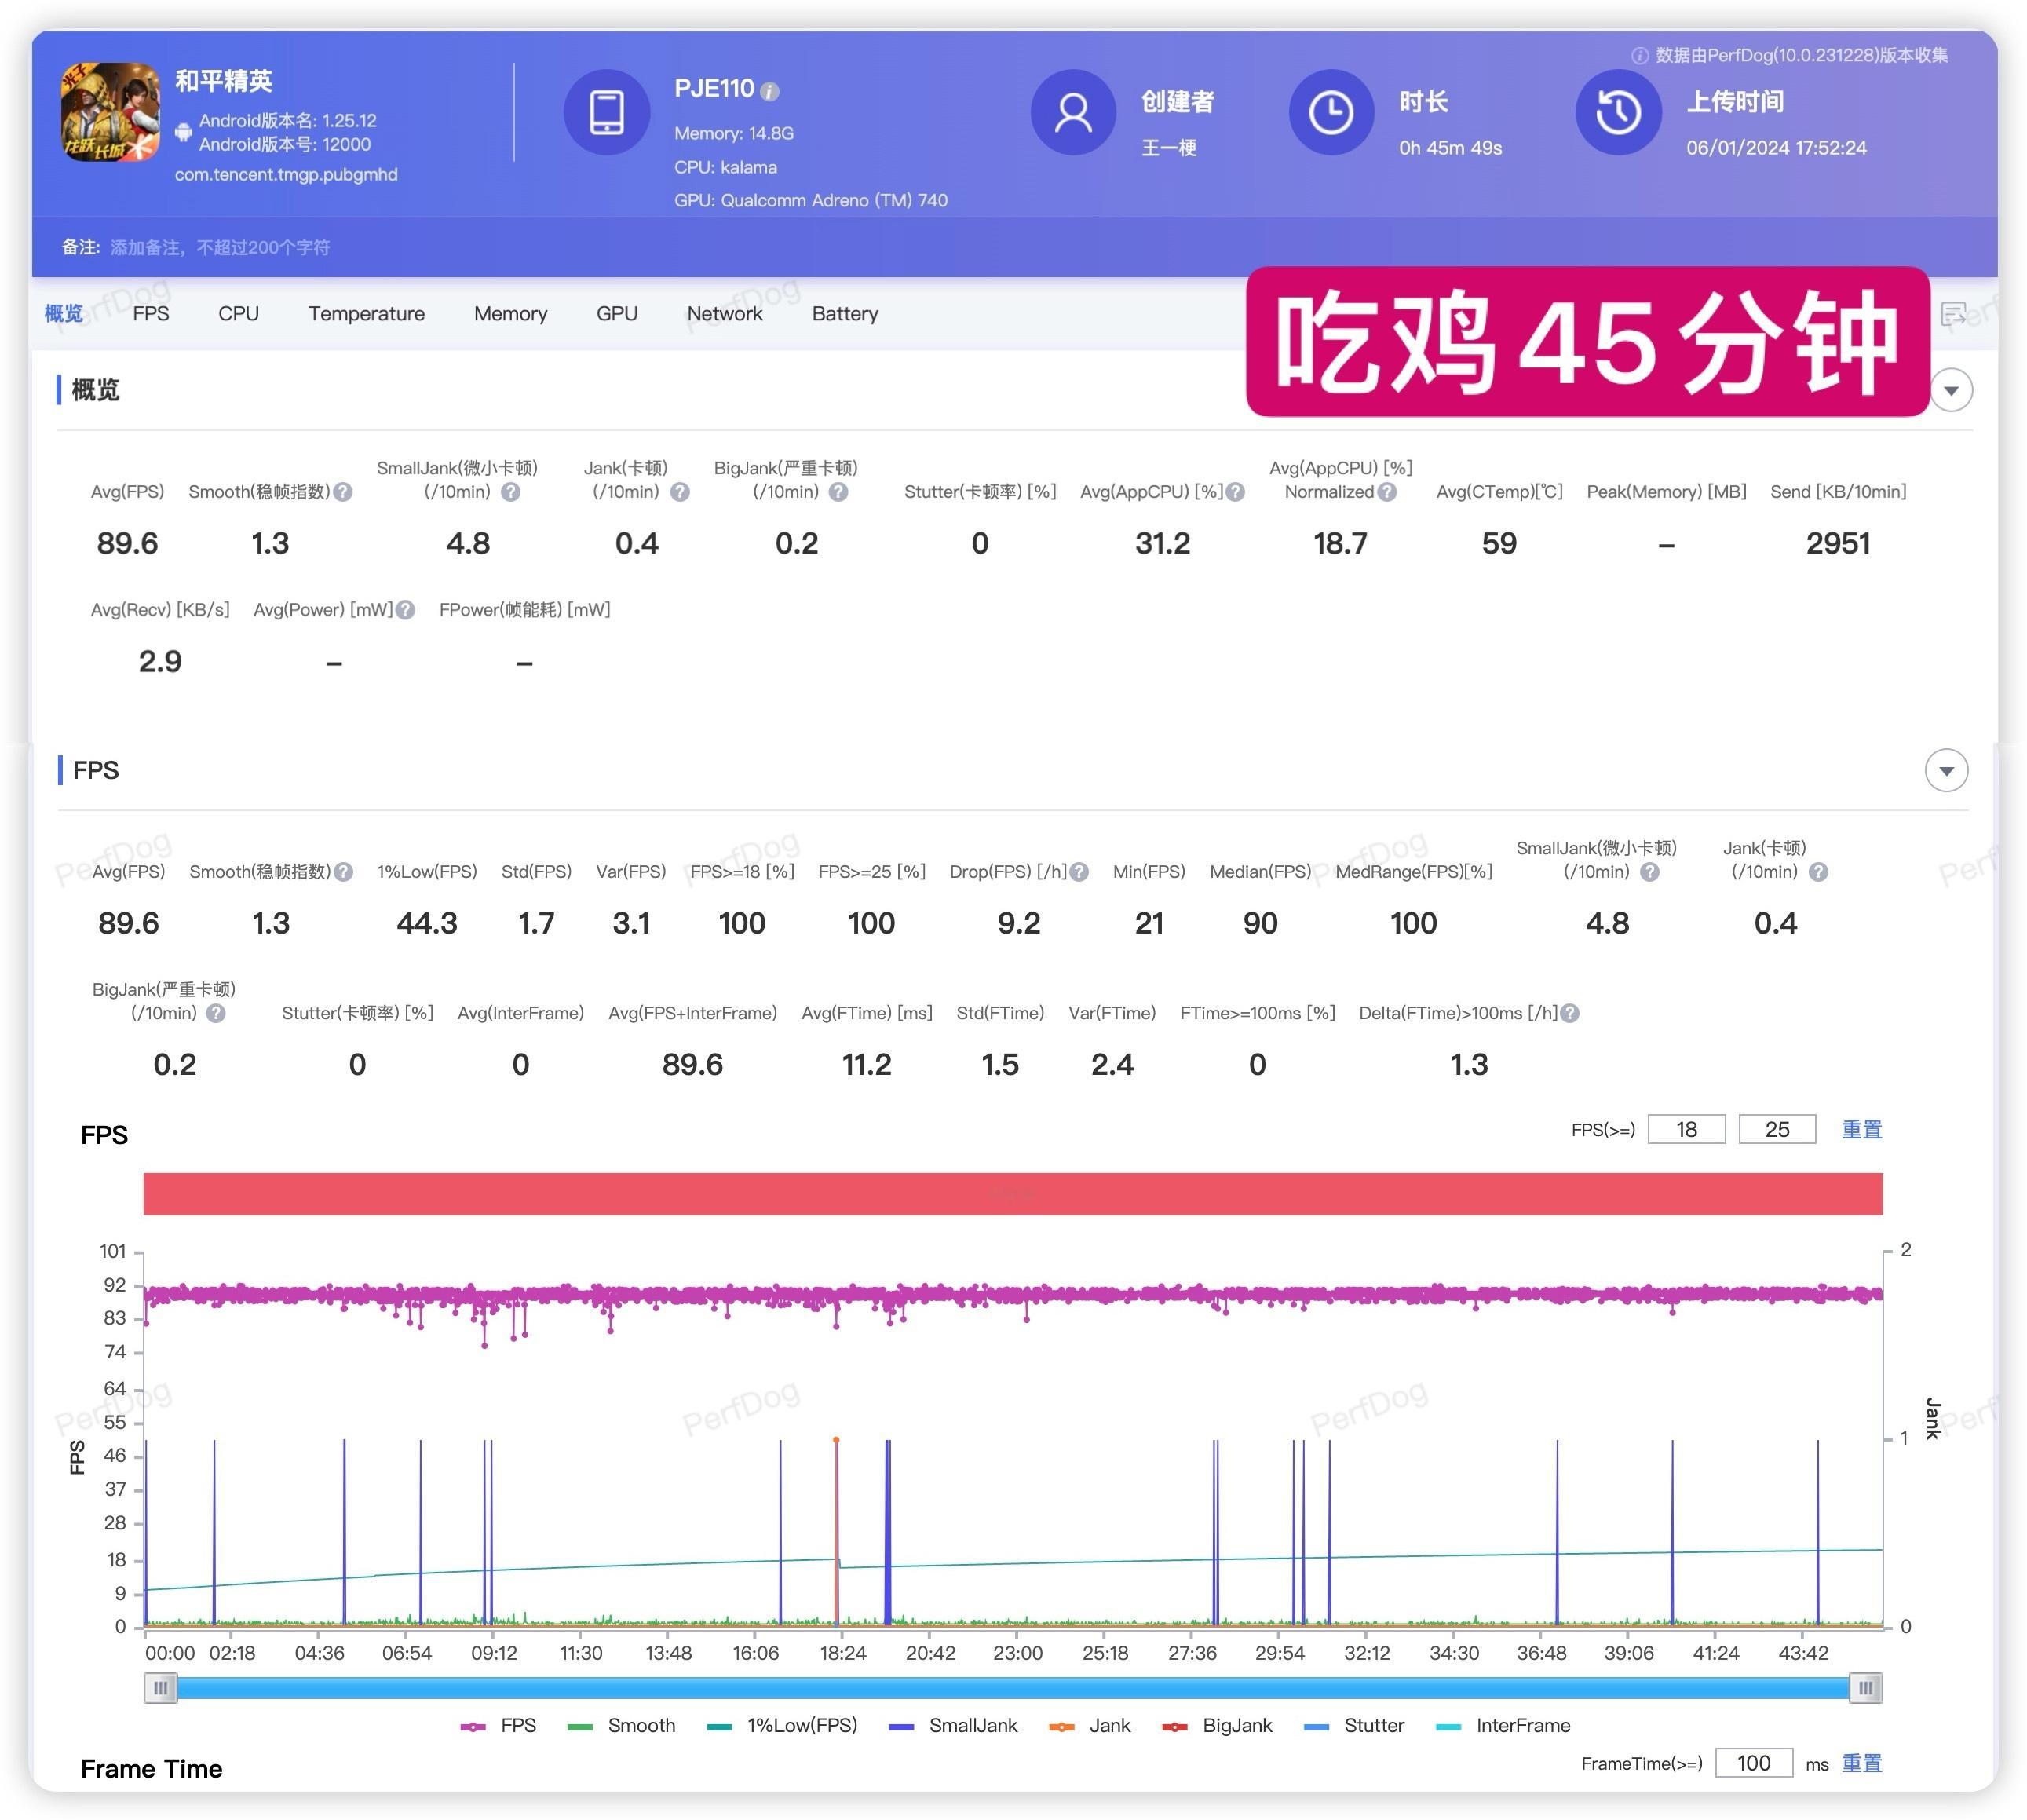The height and width of the screenshot is (1820, 2027).
Task: Click help icon for FPS section BigJank
Action: click(216, 1013)
